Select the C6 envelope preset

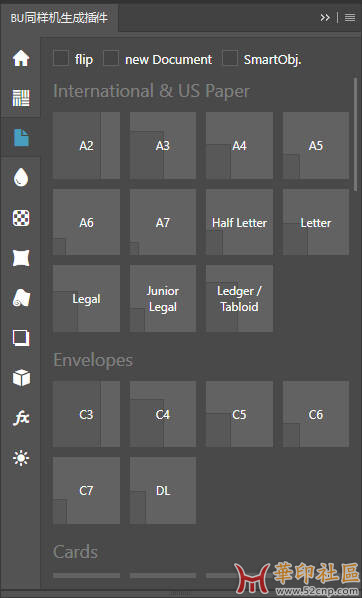[315, 414]
